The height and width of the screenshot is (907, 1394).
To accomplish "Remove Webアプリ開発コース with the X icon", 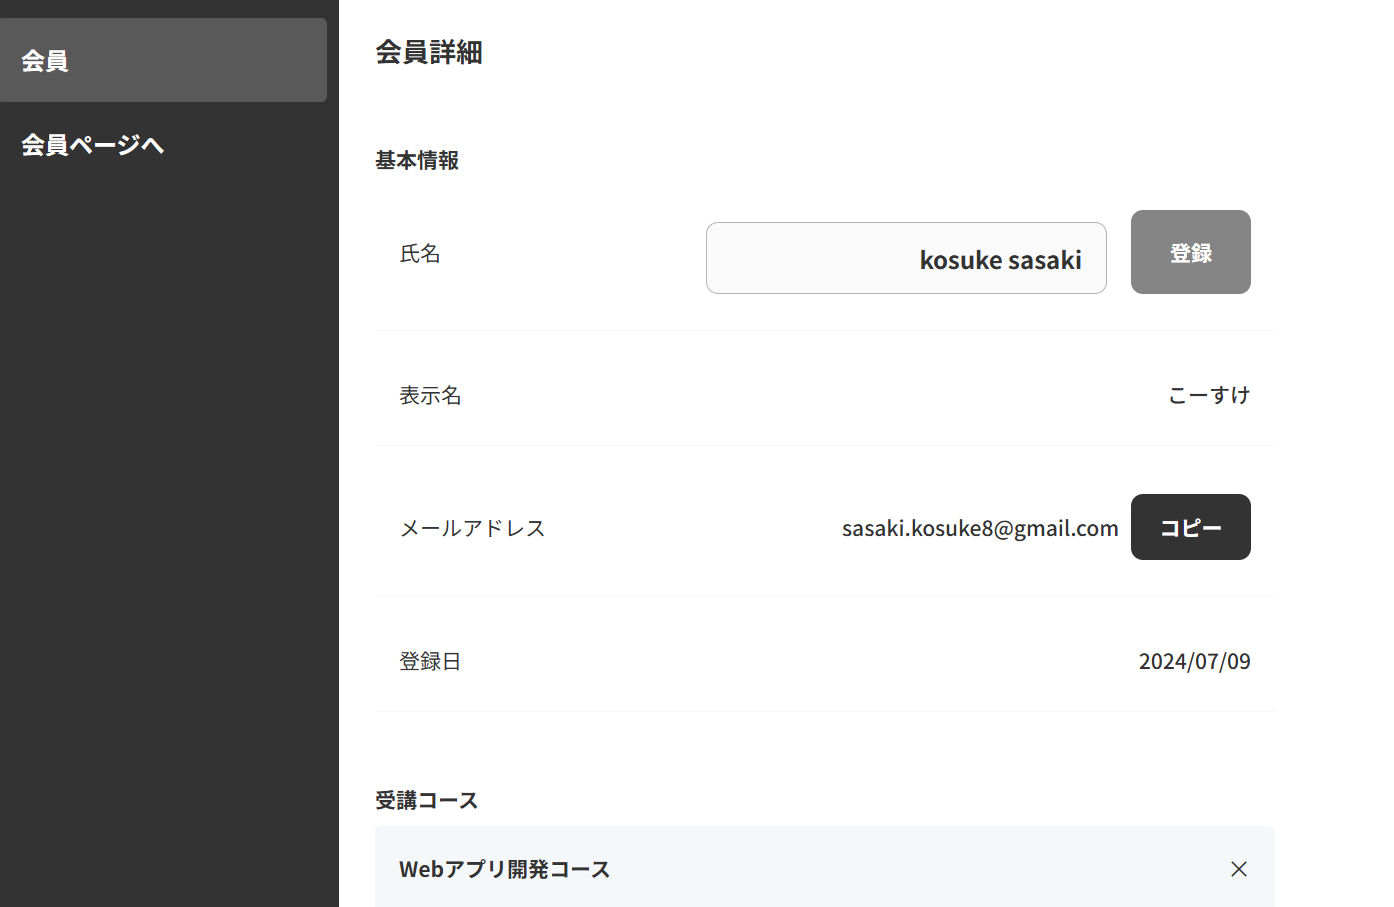I will pos(1238,869).
